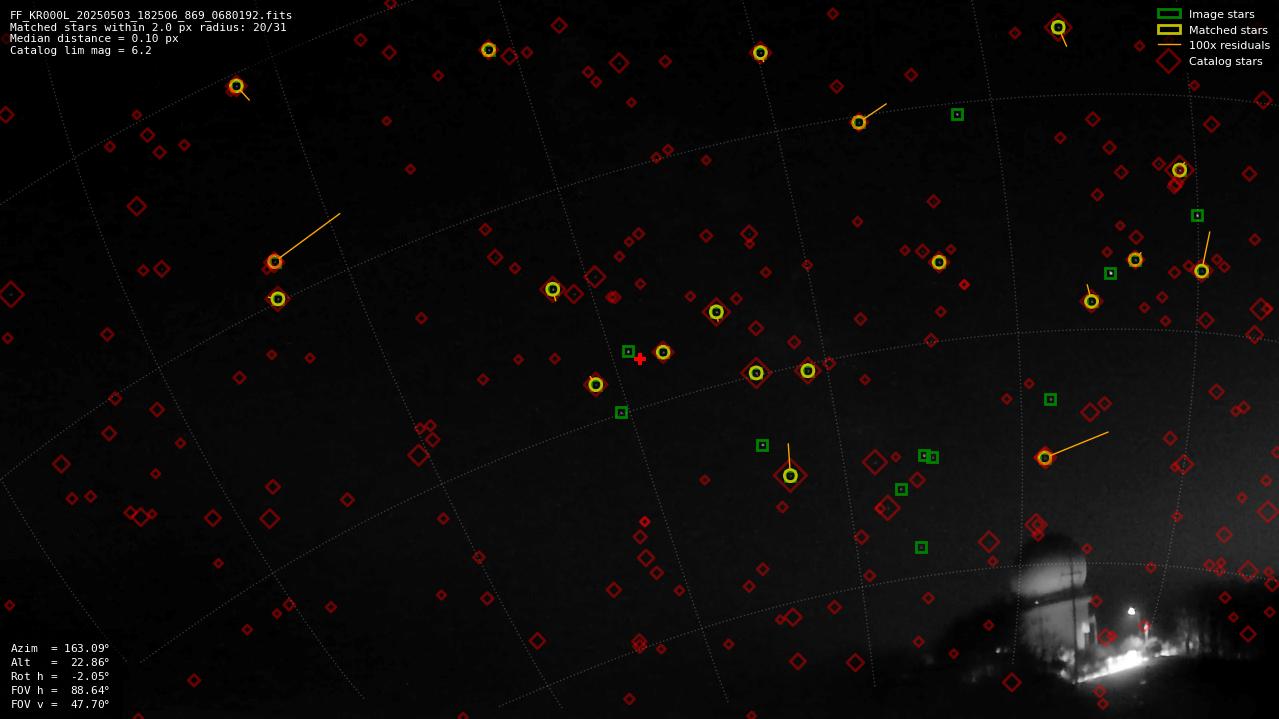Viewport: 1279px width, 719px height.
Task: Click the 'Rot h = -2.05°' readout
Action: (60, 676)
